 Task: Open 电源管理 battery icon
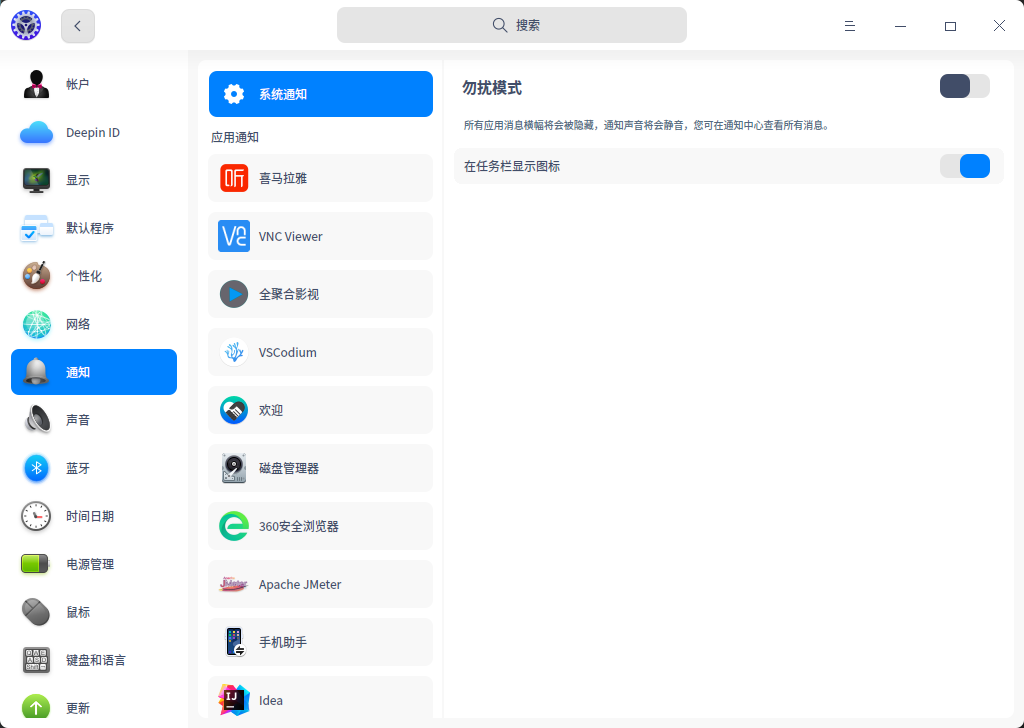(35, 564)
